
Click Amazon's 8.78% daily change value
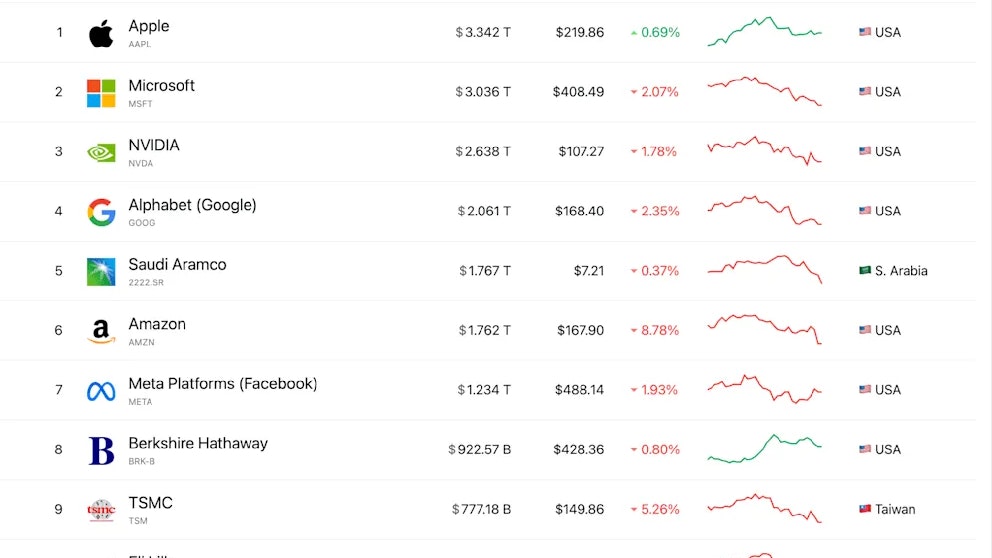pos(659,330)
